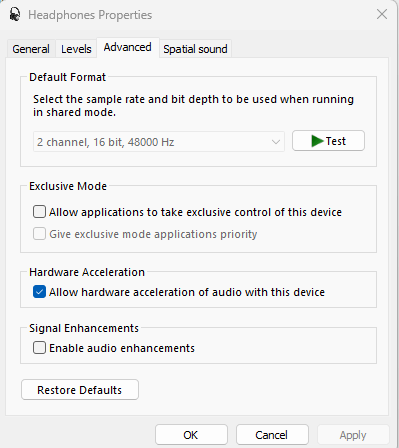This screenshot has height=448, width=399.
Task: Confirm settings with the OK button
Action: pos(191,435)
